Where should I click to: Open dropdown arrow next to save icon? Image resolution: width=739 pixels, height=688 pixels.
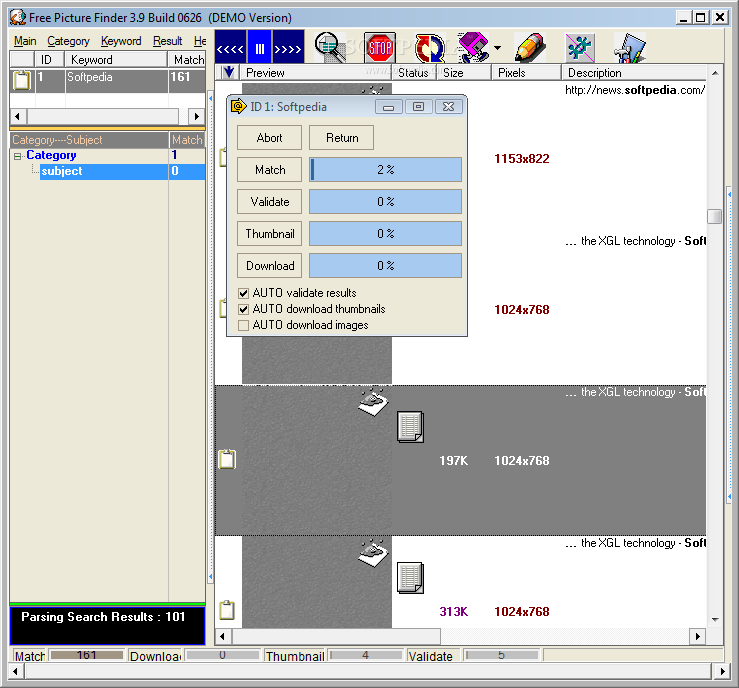point(497,48)
